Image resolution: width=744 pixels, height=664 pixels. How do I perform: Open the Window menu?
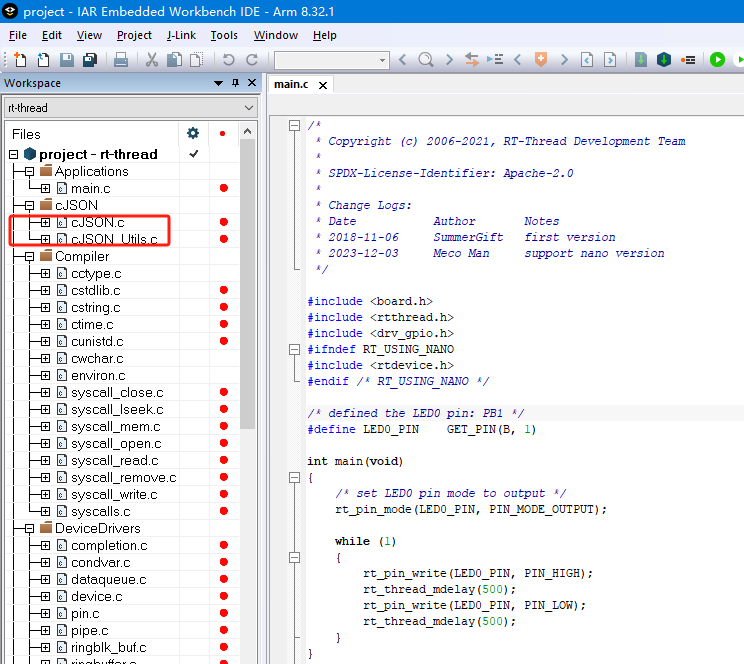[x=276, y=35]
